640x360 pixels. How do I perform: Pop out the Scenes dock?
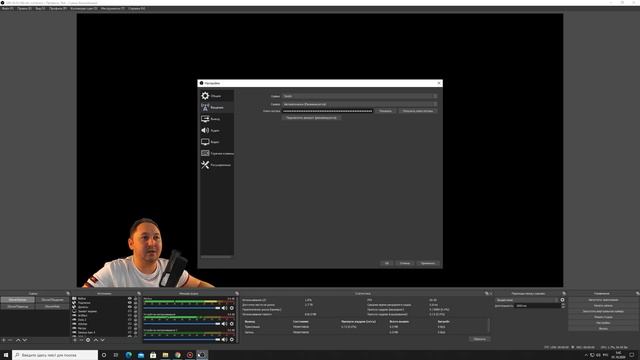68,293
